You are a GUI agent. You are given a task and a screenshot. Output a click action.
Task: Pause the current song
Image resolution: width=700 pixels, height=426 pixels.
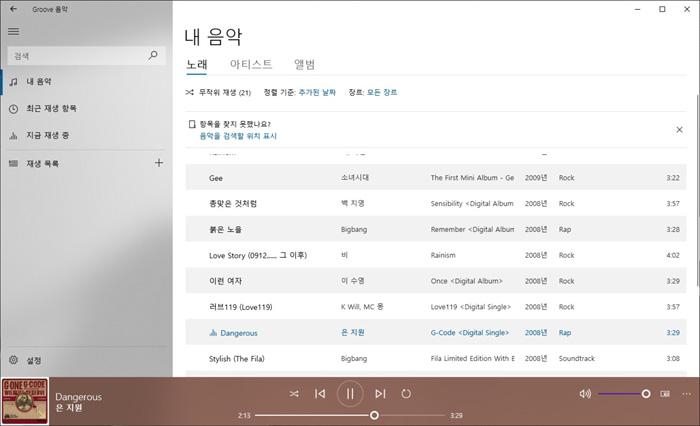click(350, 394)
